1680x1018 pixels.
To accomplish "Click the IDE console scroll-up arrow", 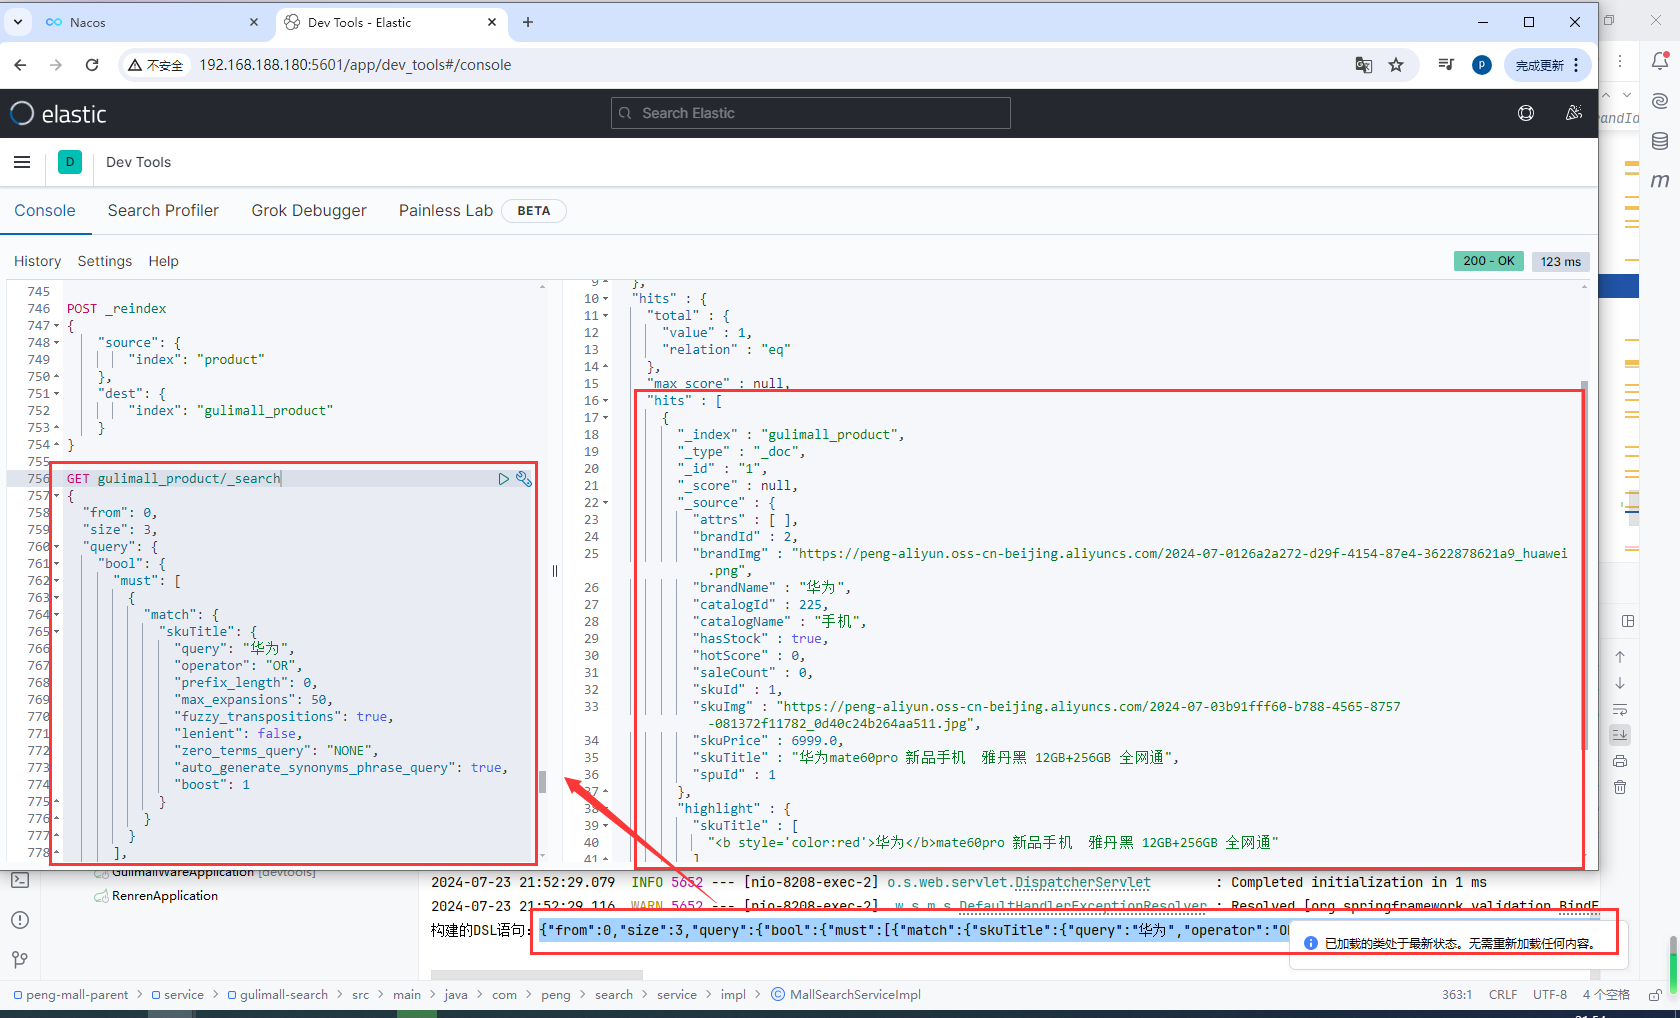I will 1620,657.
